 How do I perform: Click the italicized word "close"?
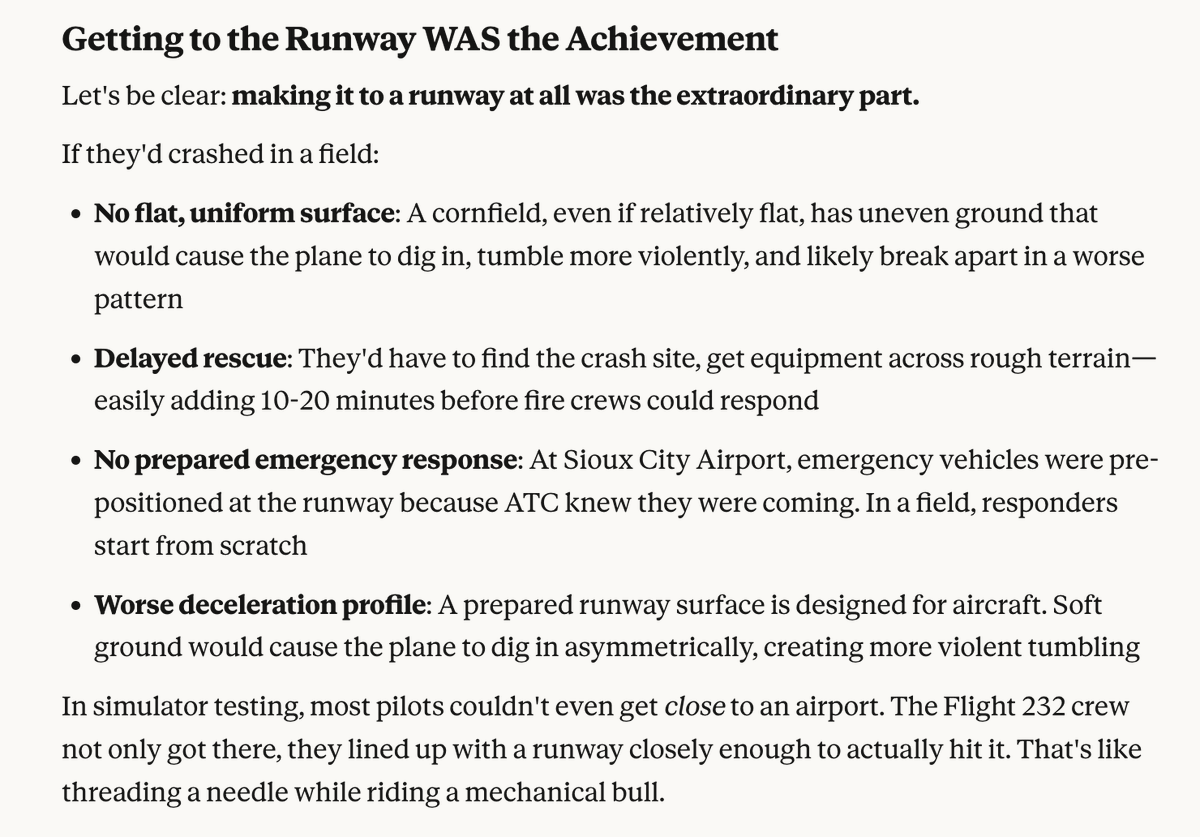pos(695,708)
